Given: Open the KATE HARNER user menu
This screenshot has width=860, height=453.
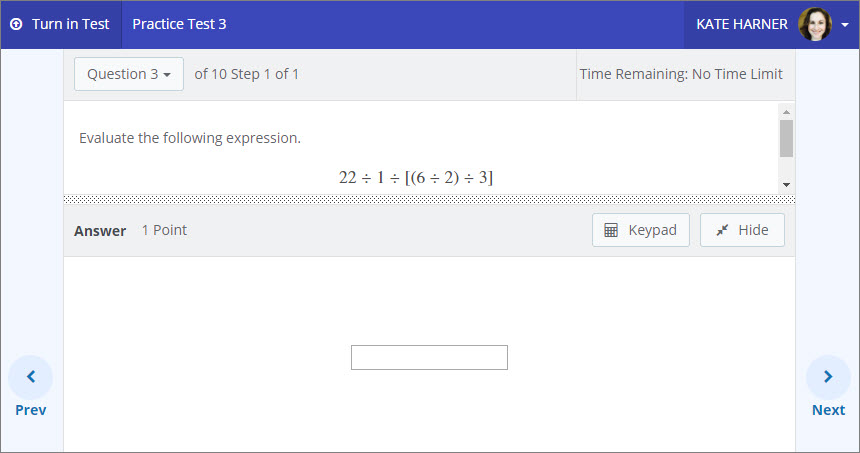Looking at the screenshot, I should (741, 24).
